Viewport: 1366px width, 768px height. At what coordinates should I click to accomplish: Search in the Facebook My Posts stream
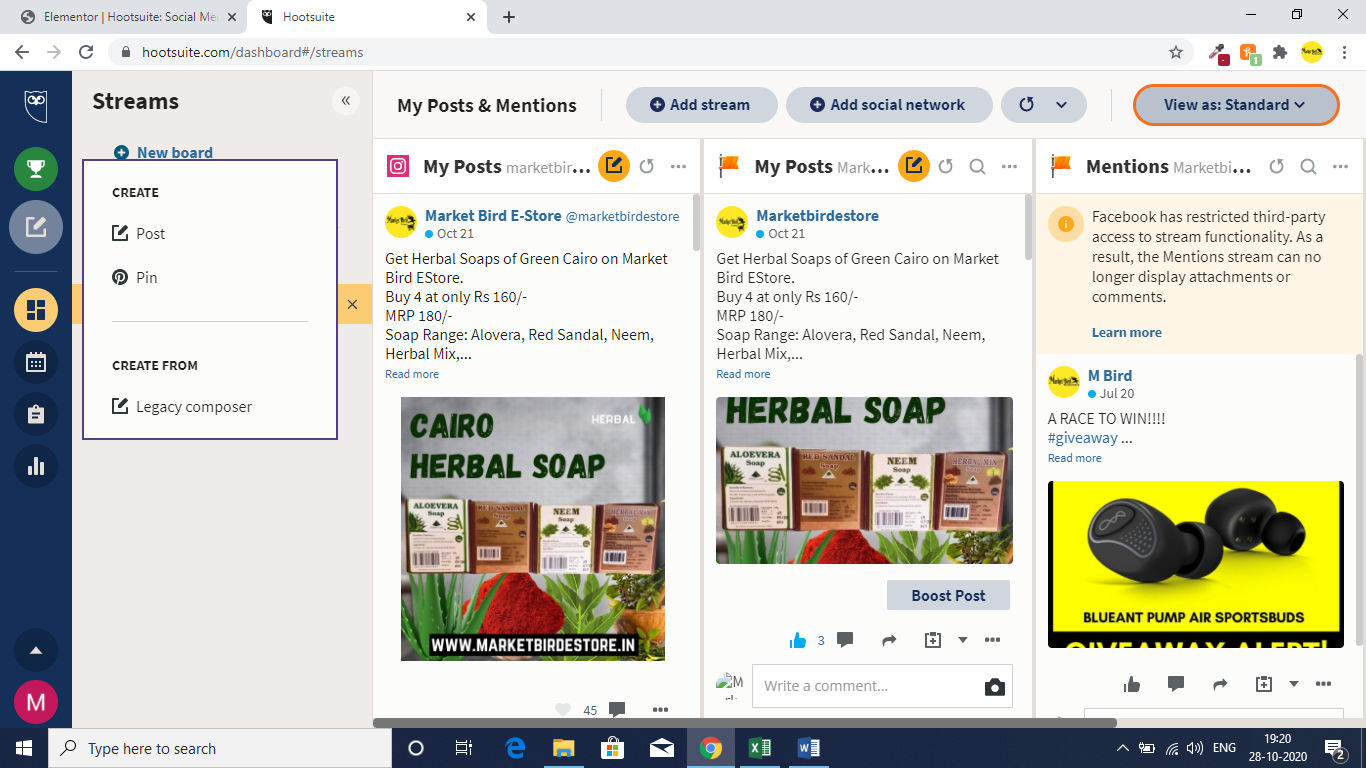[x=978, y=166]
